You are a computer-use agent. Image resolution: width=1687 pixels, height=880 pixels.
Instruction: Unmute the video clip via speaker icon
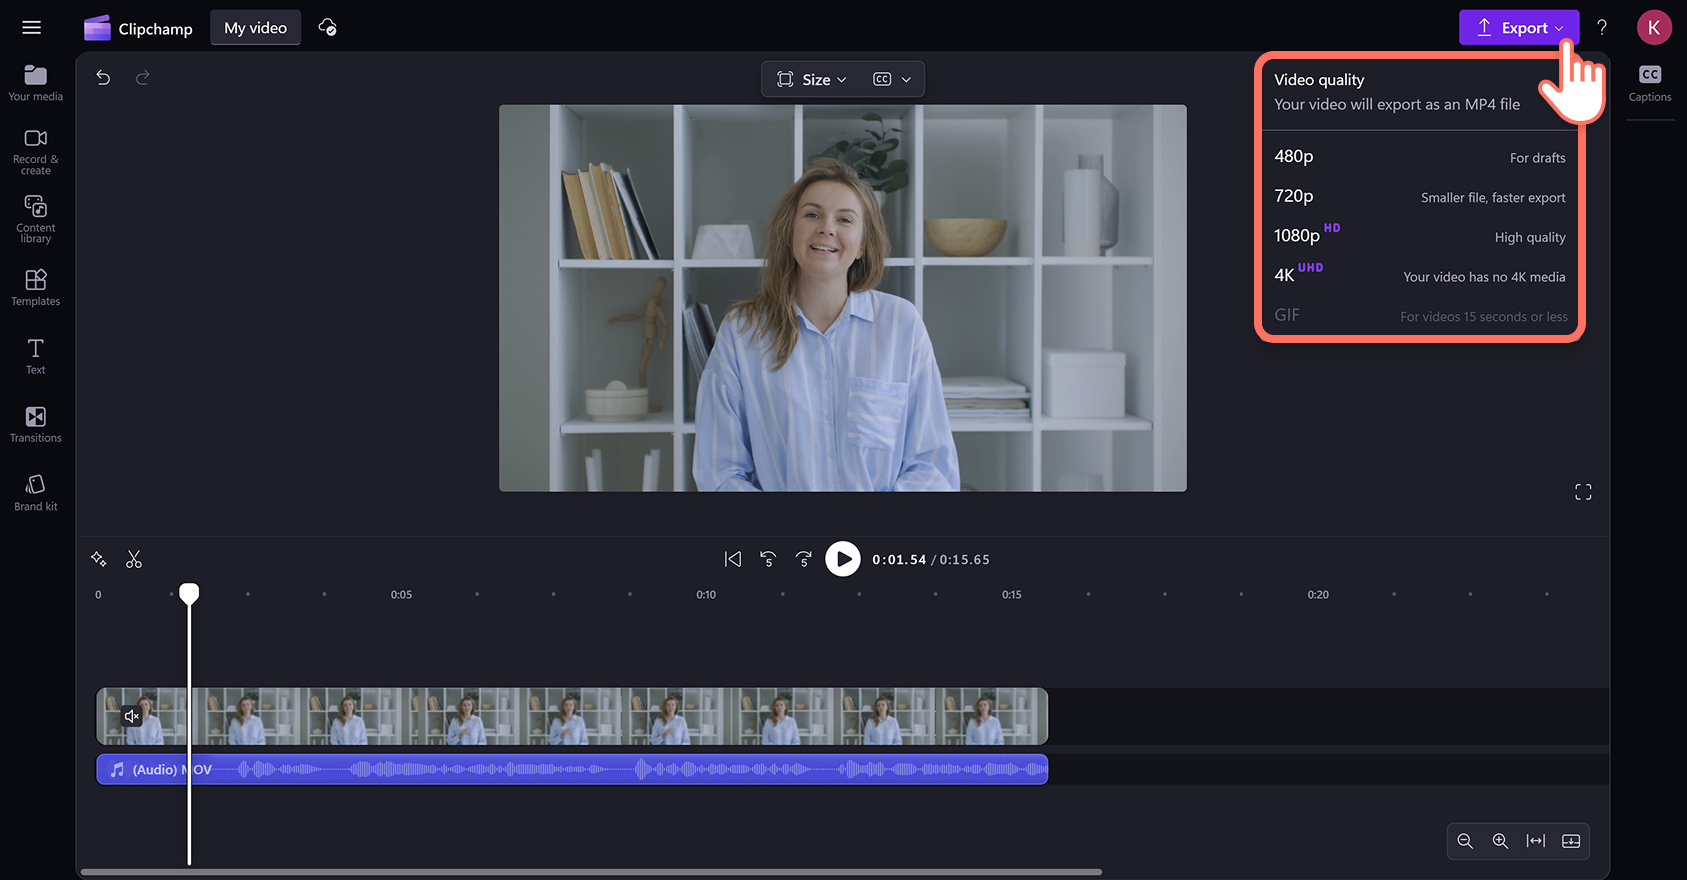[131, 716]
